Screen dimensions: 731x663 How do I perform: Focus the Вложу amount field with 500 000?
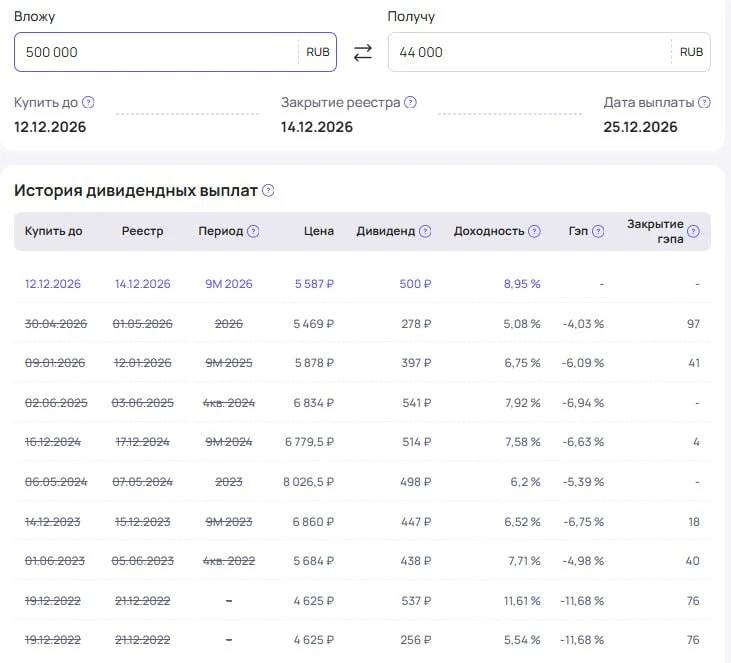pos(175,52)
